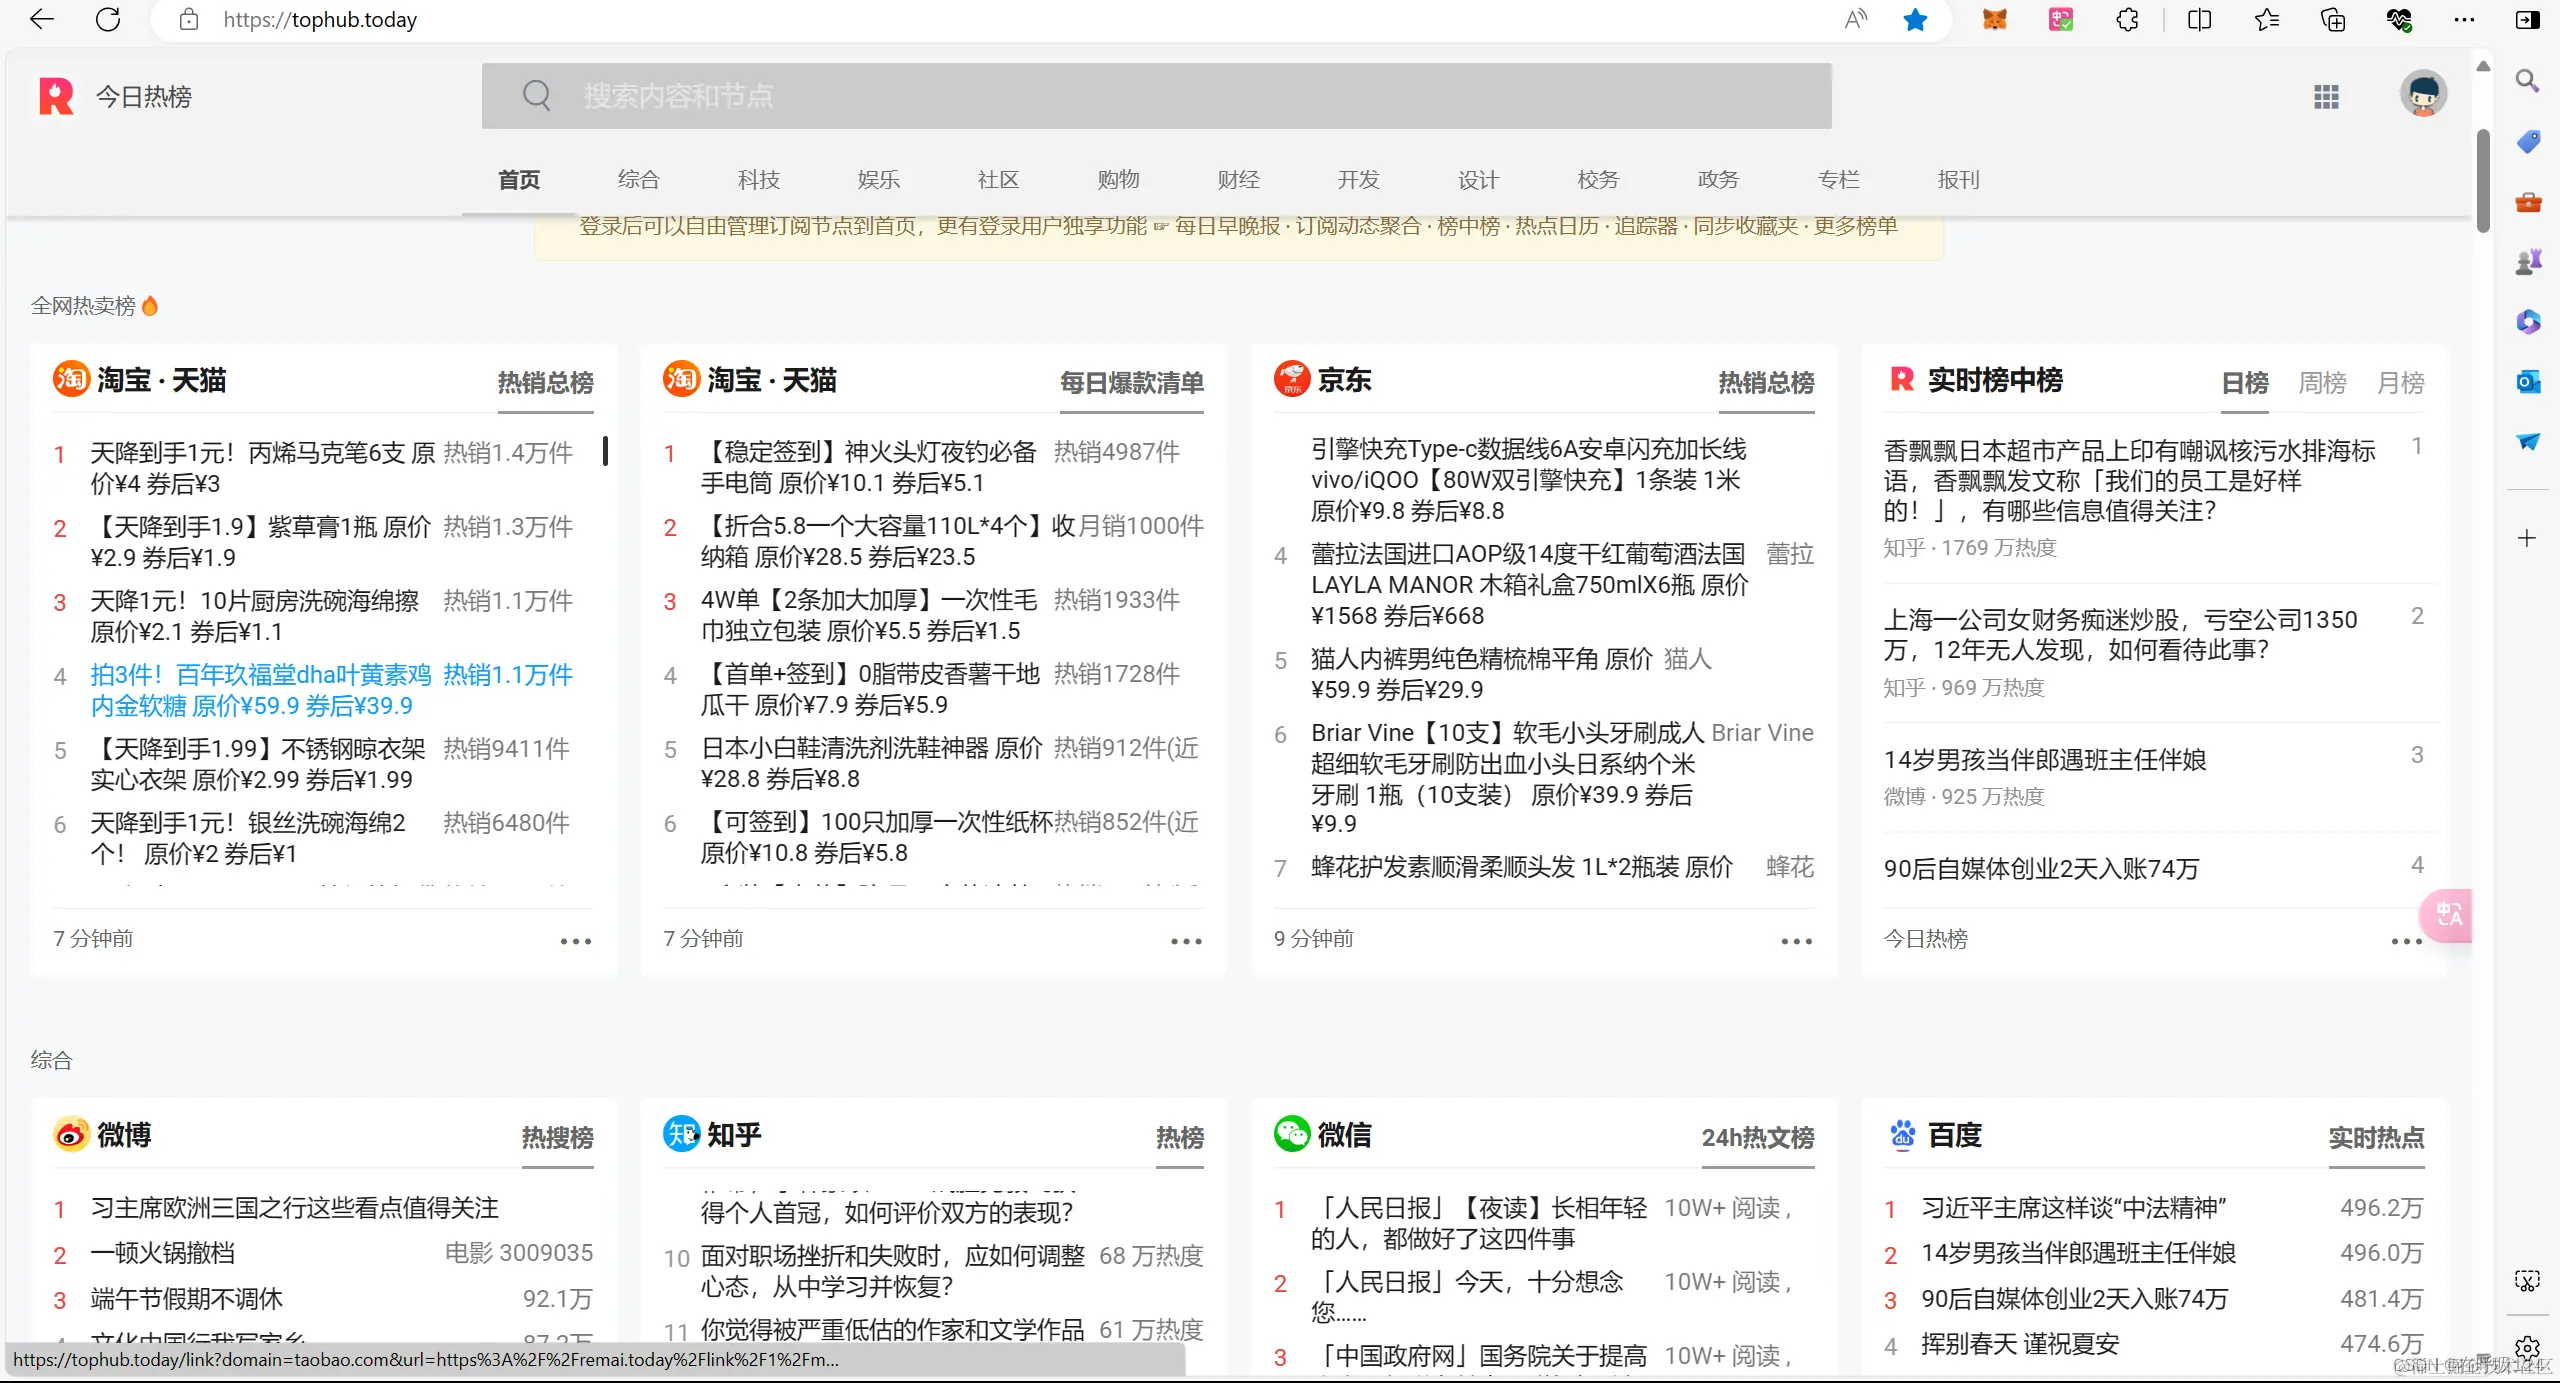This screenshot has width=2560, height=1383.
Task: Click the Zhihu logo icon
Action: pos(681,1134)
